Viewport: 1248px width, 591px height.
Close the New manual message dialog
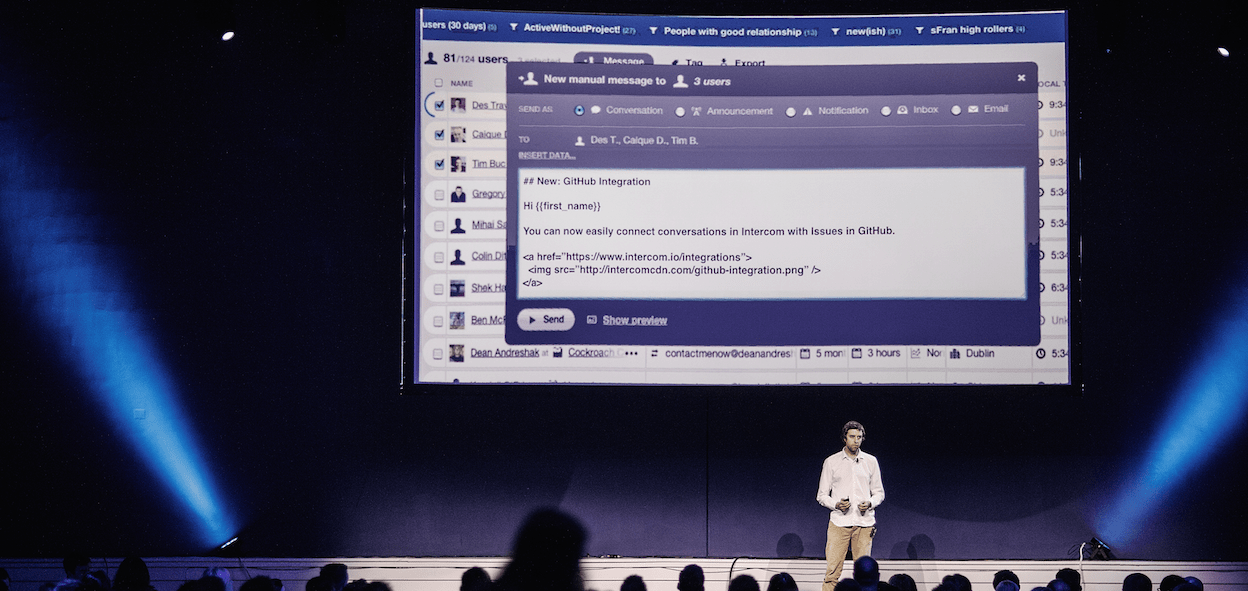[x=1021, y=78]
